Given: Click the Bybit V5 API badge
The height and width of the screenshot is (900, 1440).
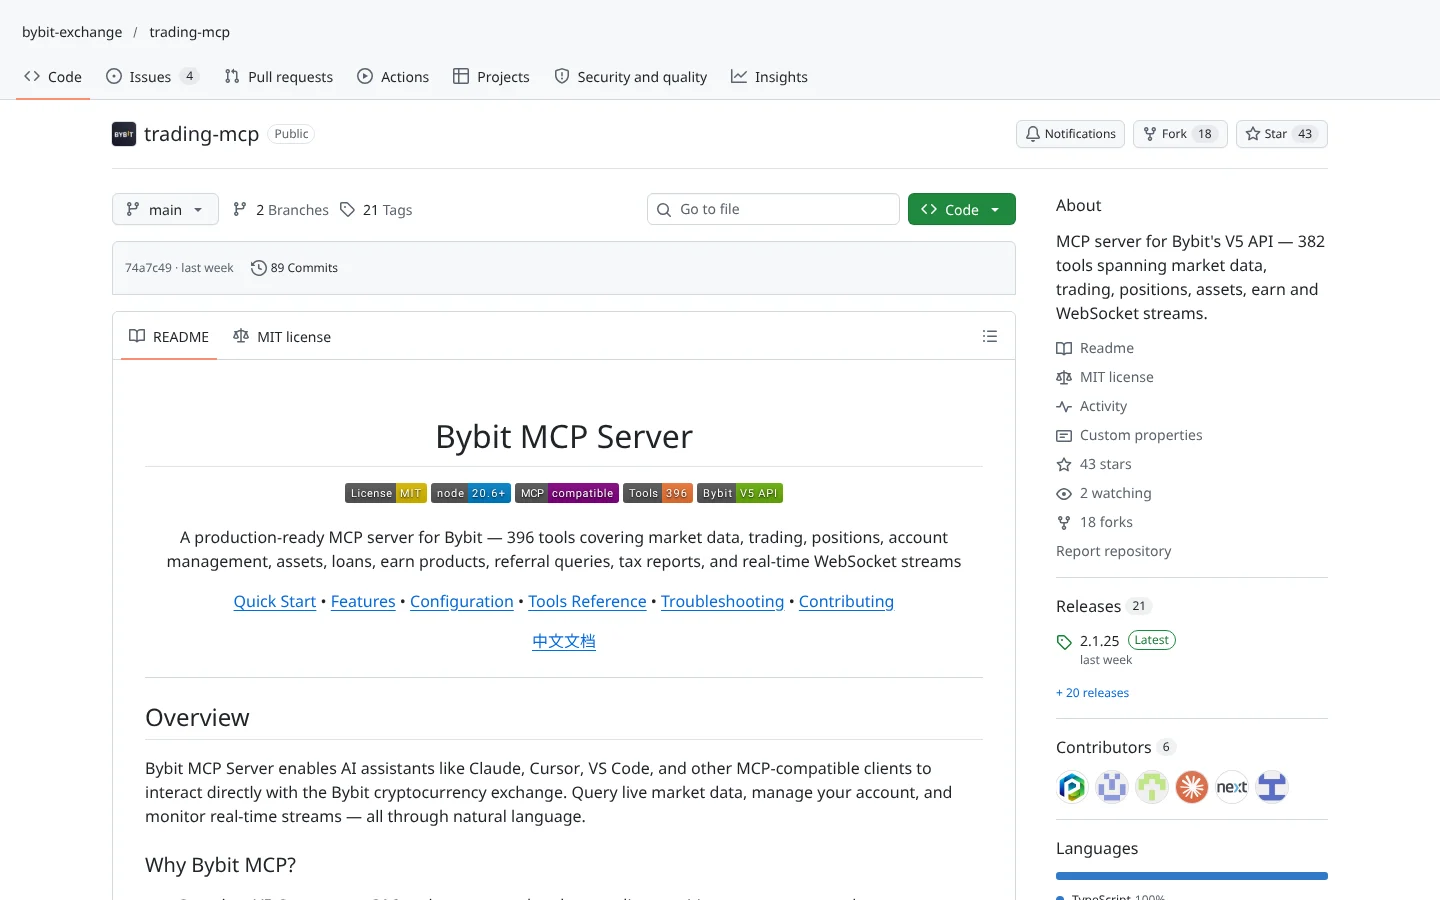Looking at the screenshot, I should tap(740, 493).
